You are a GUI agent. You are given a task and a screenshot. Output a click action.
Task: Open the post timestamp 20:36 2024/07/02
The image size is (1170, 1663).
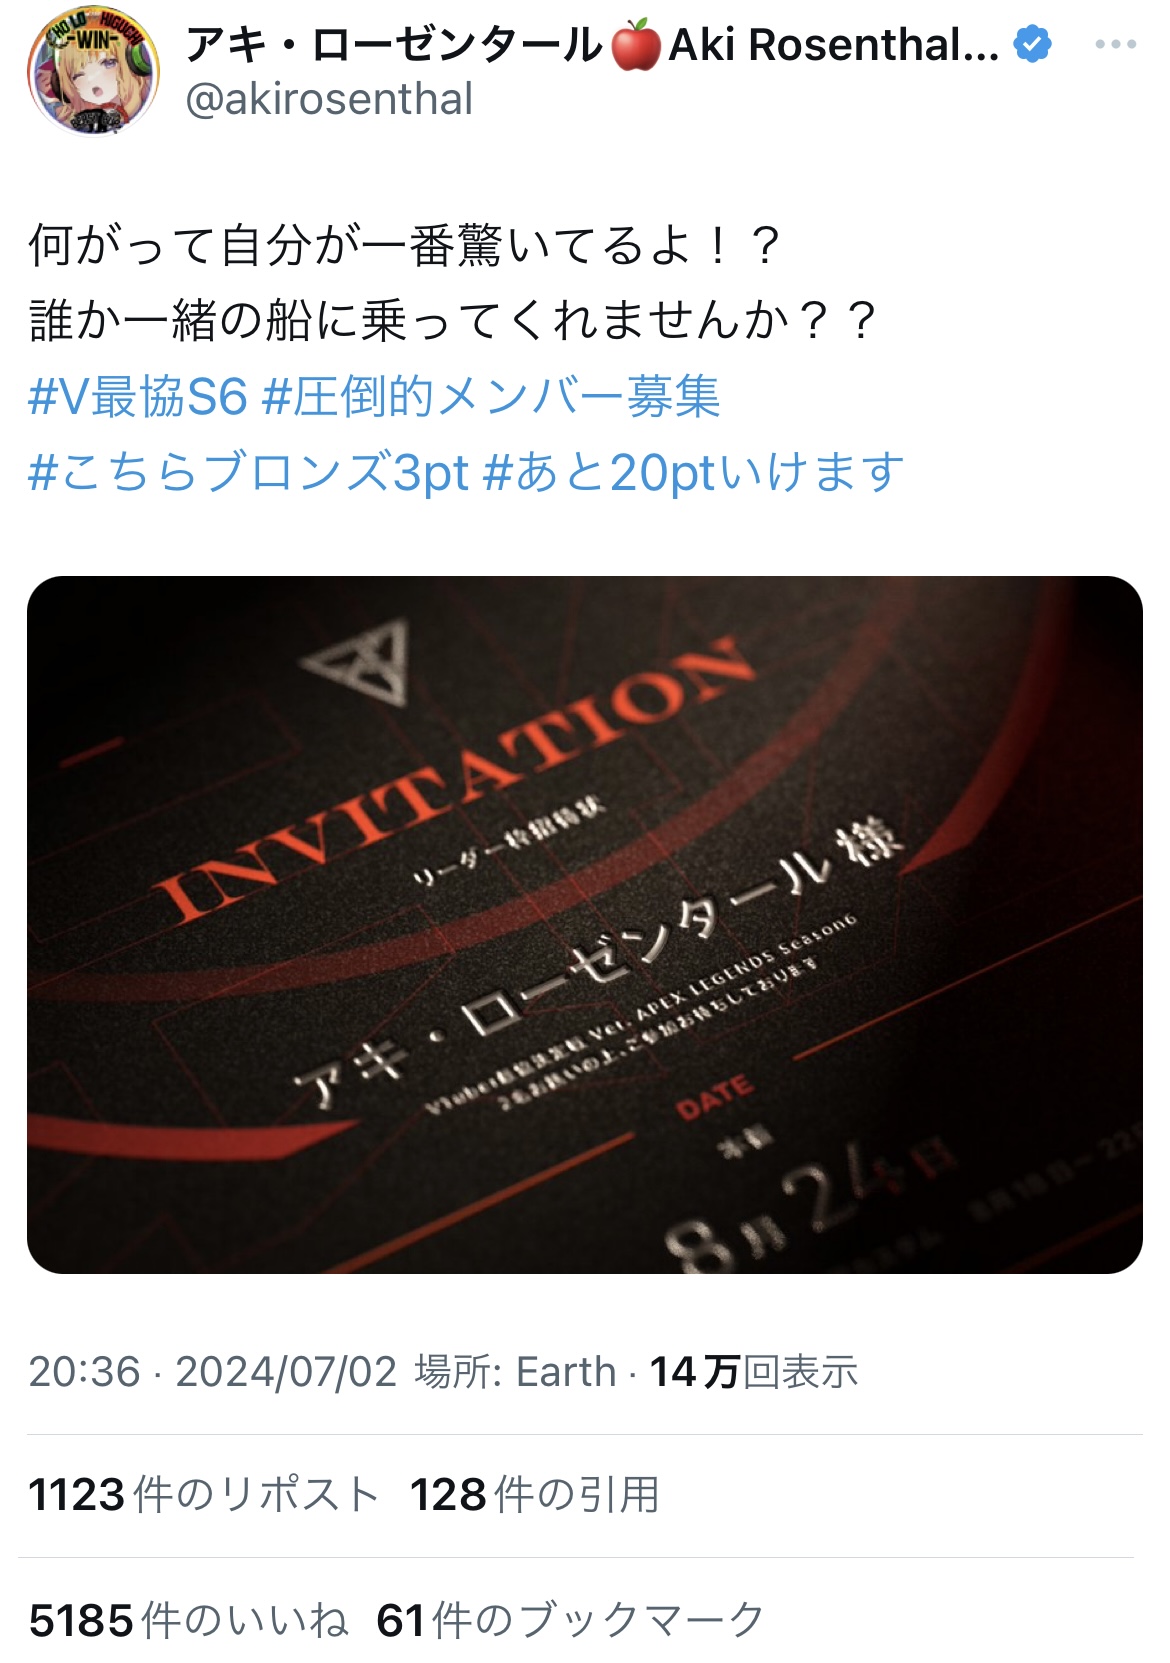212,1371
